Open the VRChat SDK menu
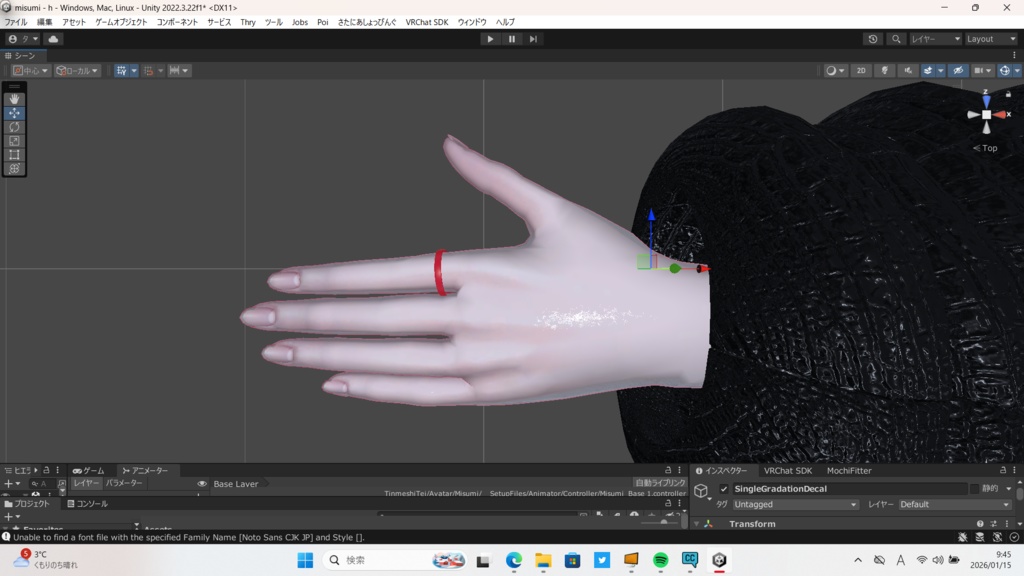Image resolution: width=1024 pixels, height=576 pixels. pyautogui.click(x=426, y=22)
